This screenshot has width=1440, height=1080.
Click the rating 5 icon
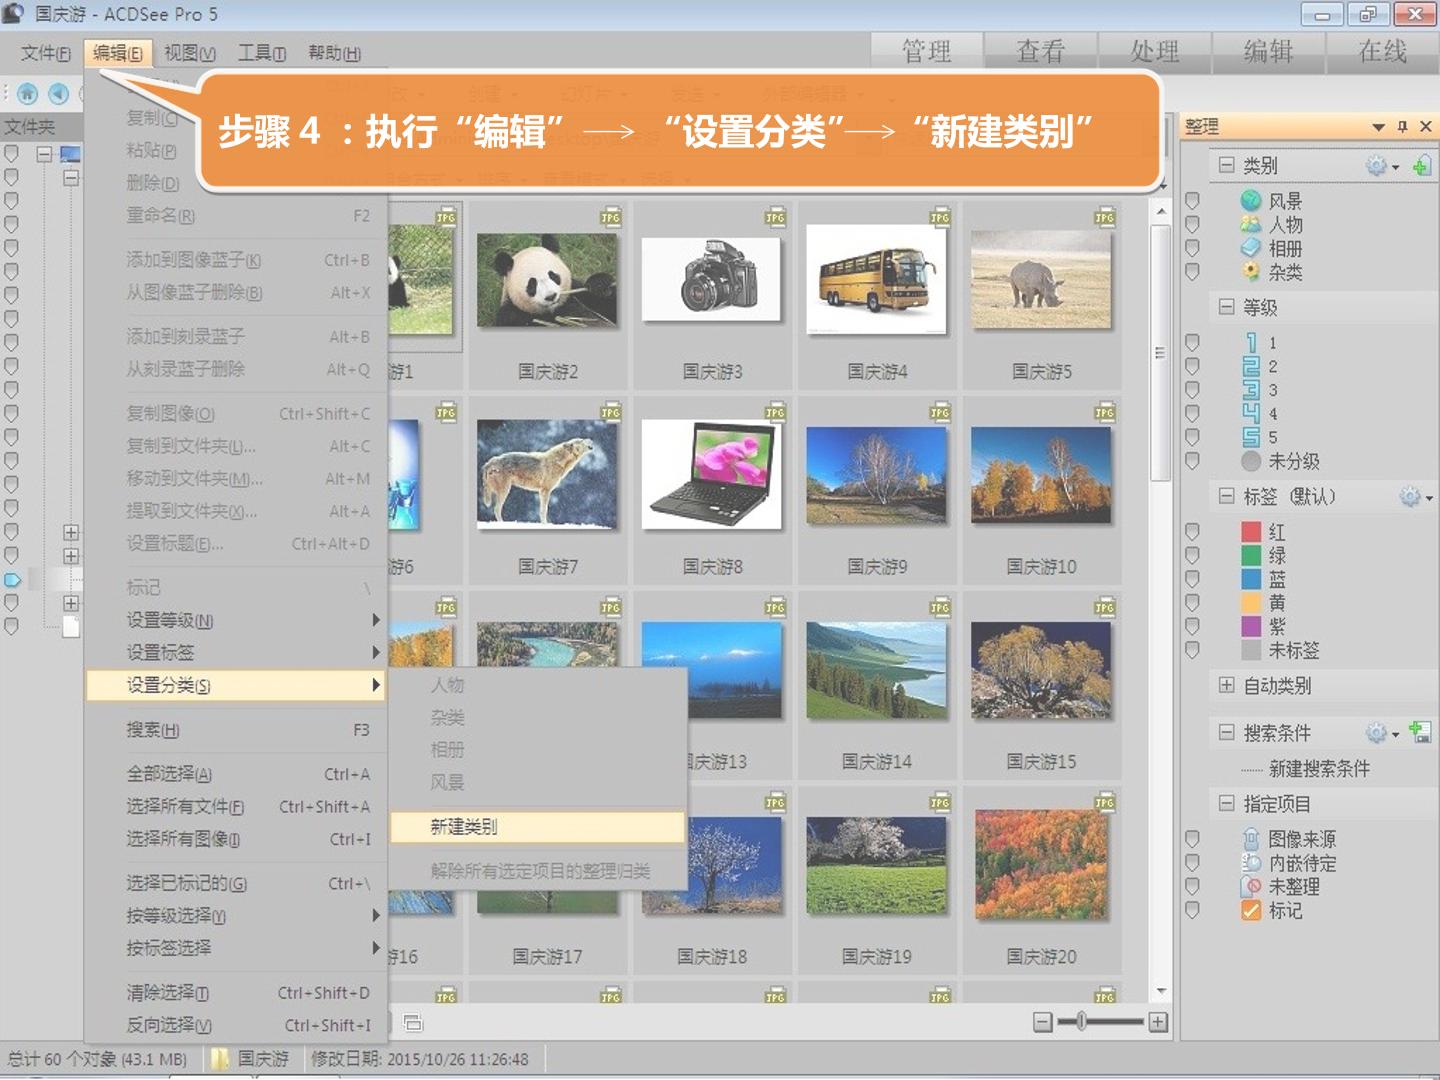pyautogui.click(x=1251, y=437)
